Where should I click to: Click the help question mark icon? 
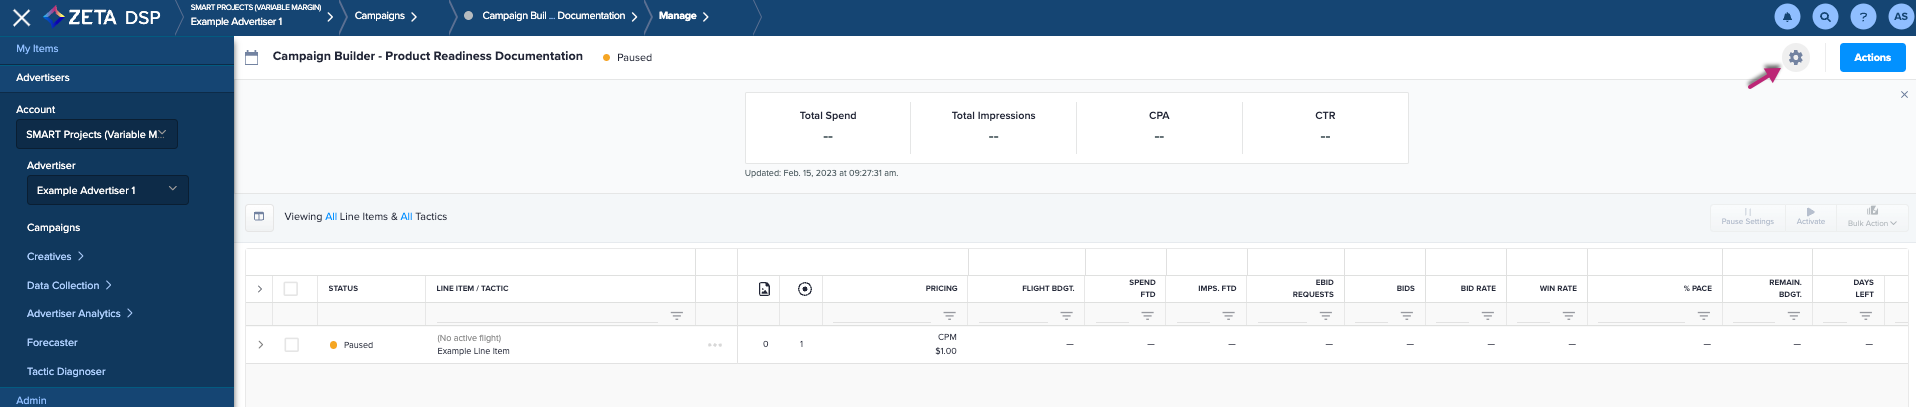[1863, 17]
